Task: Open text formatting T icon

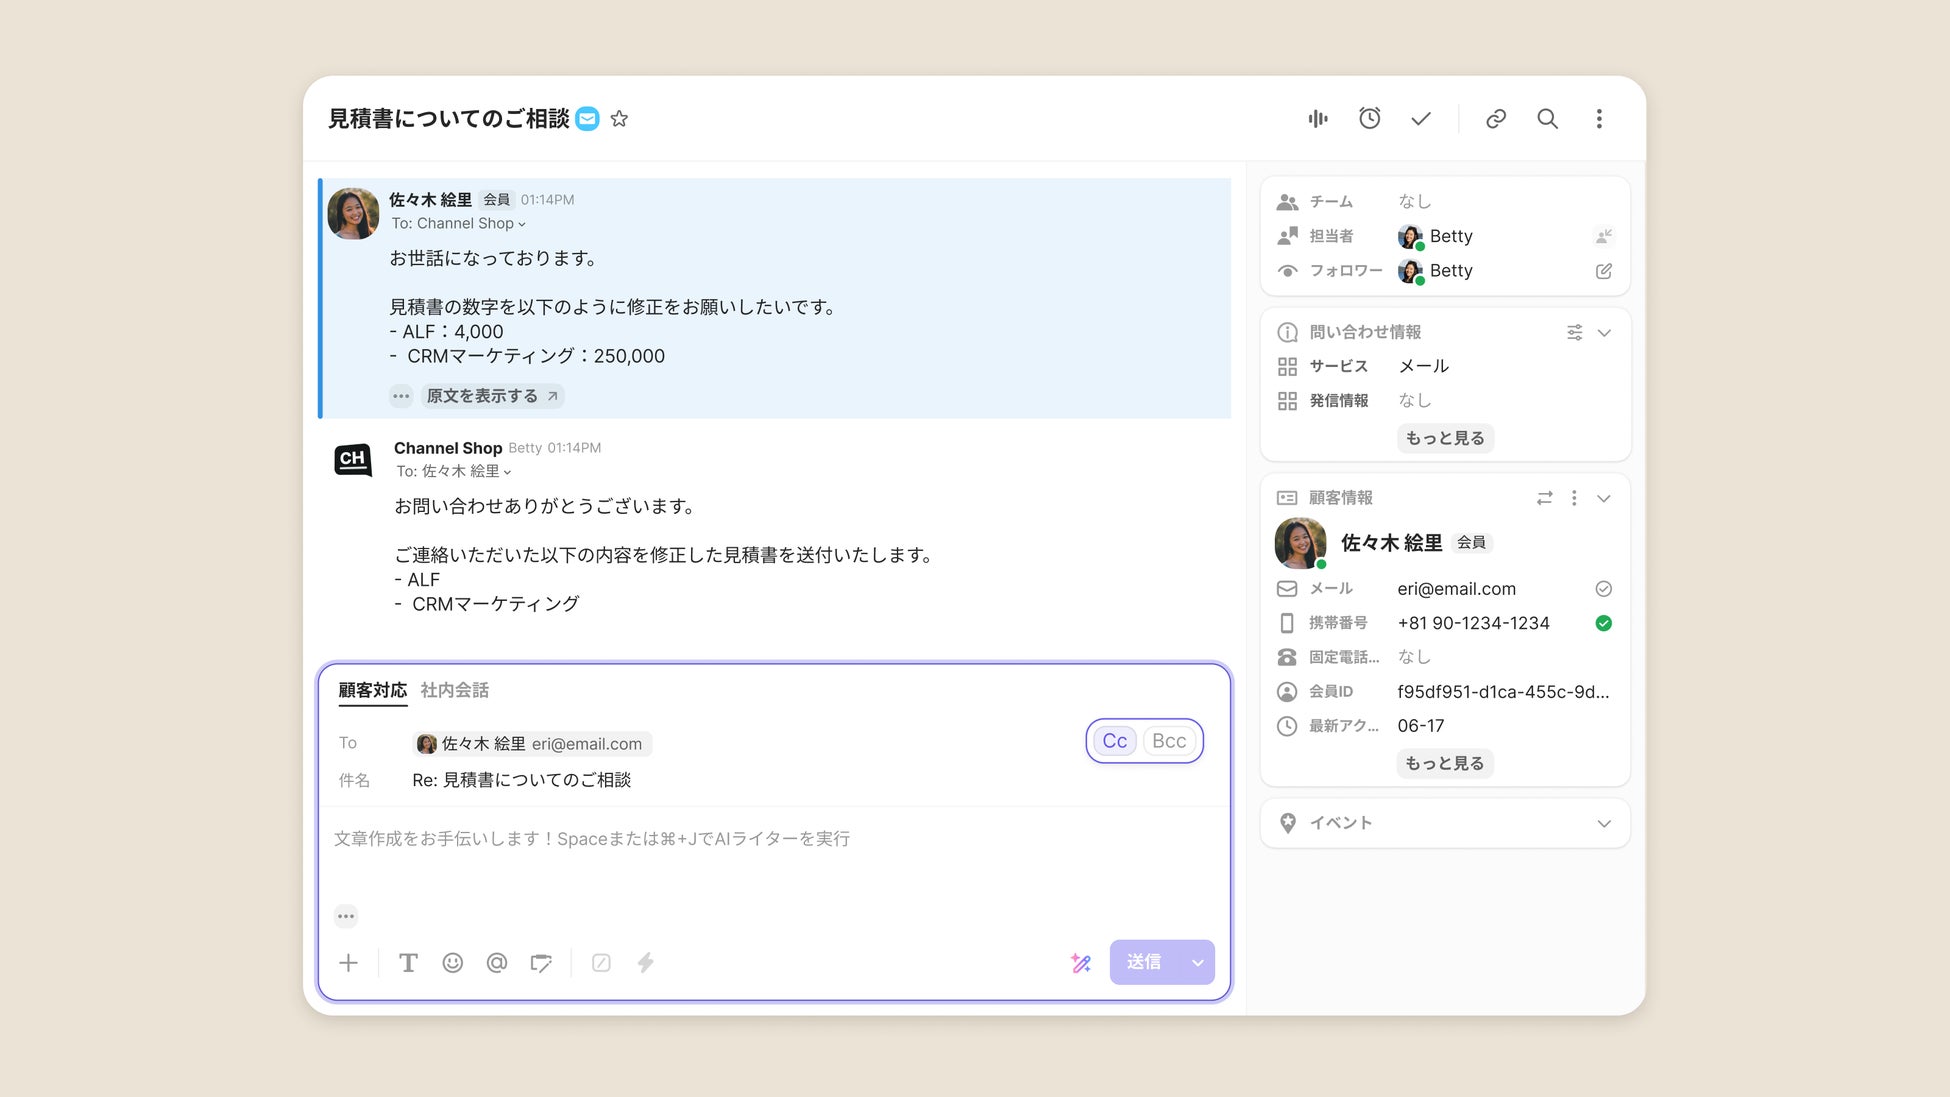Action: point(408,962)
